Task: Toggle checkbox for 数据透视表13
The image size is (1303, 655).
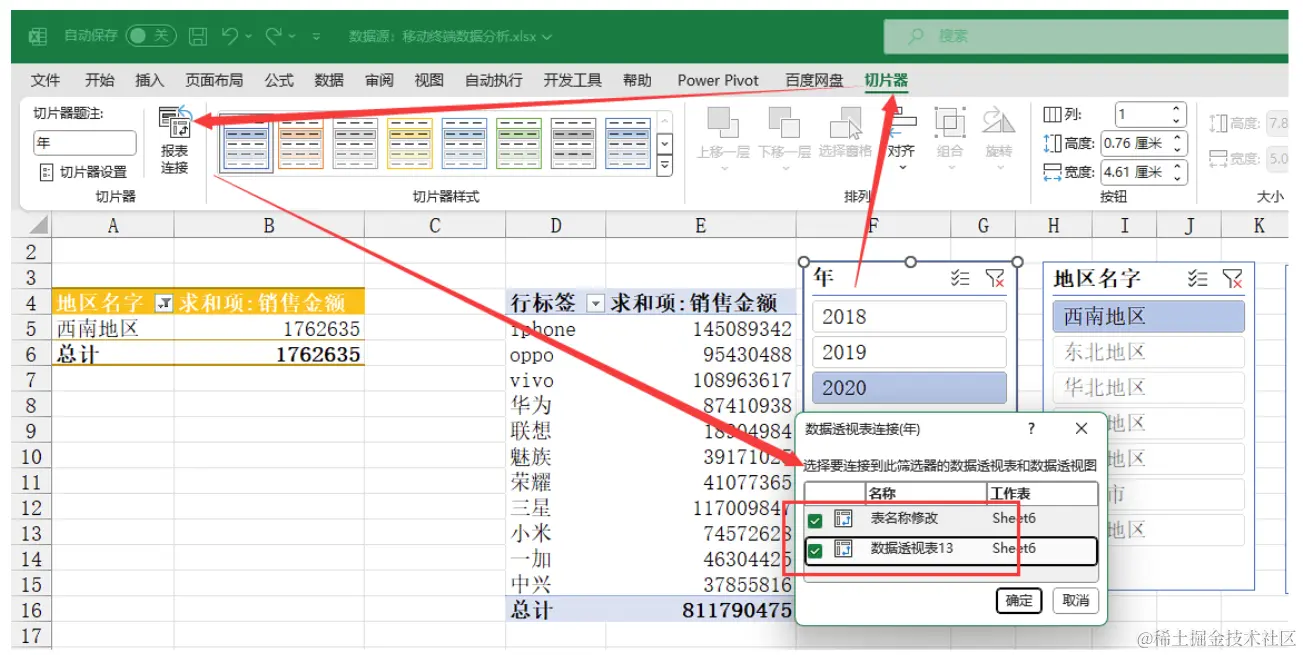Action: (815, 549)
